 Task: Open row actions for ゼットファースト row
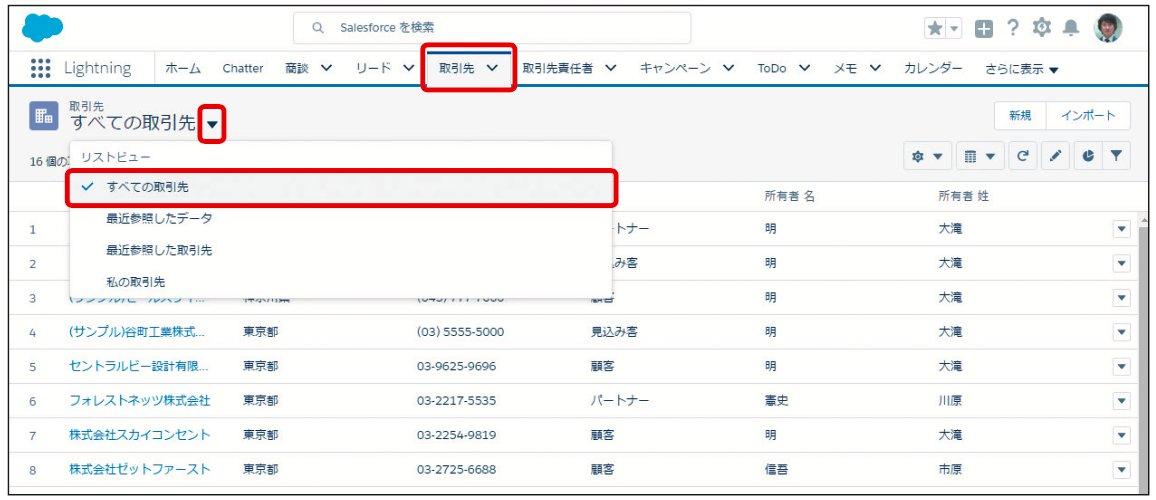[1121, 469]
